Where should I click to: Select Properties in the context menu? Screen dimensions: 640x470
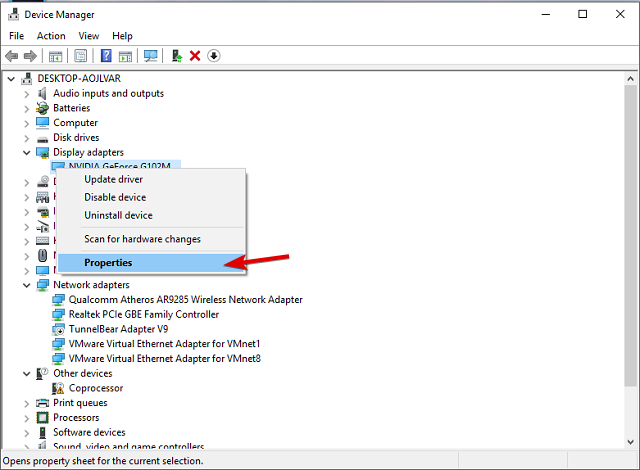coord(151,263)
